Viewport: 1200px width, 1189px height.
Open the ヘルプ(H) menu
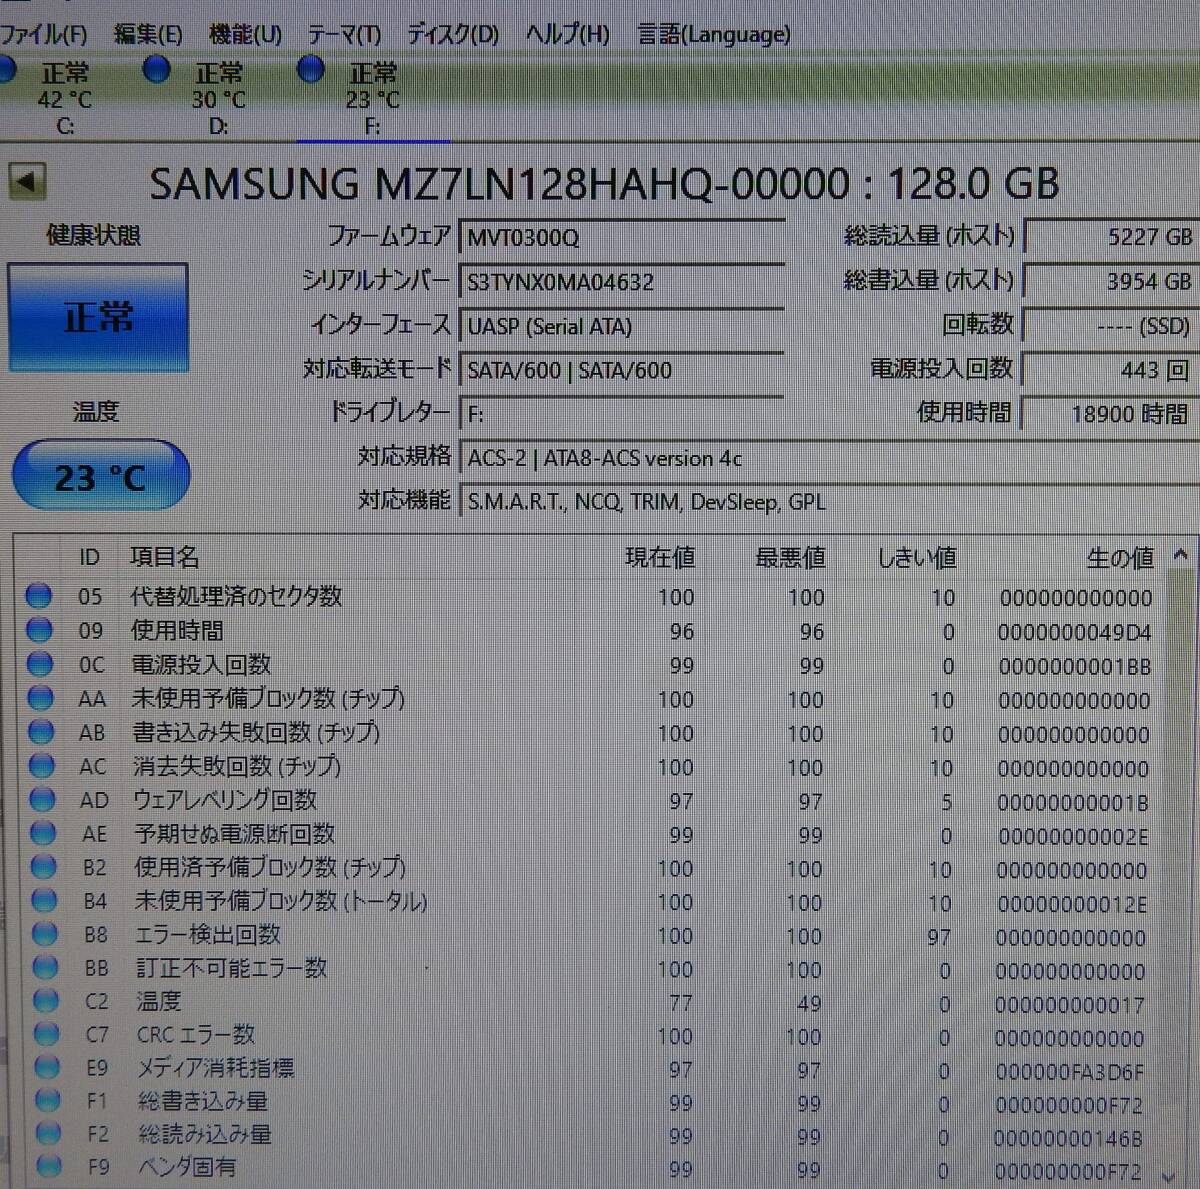coord(568,34)
